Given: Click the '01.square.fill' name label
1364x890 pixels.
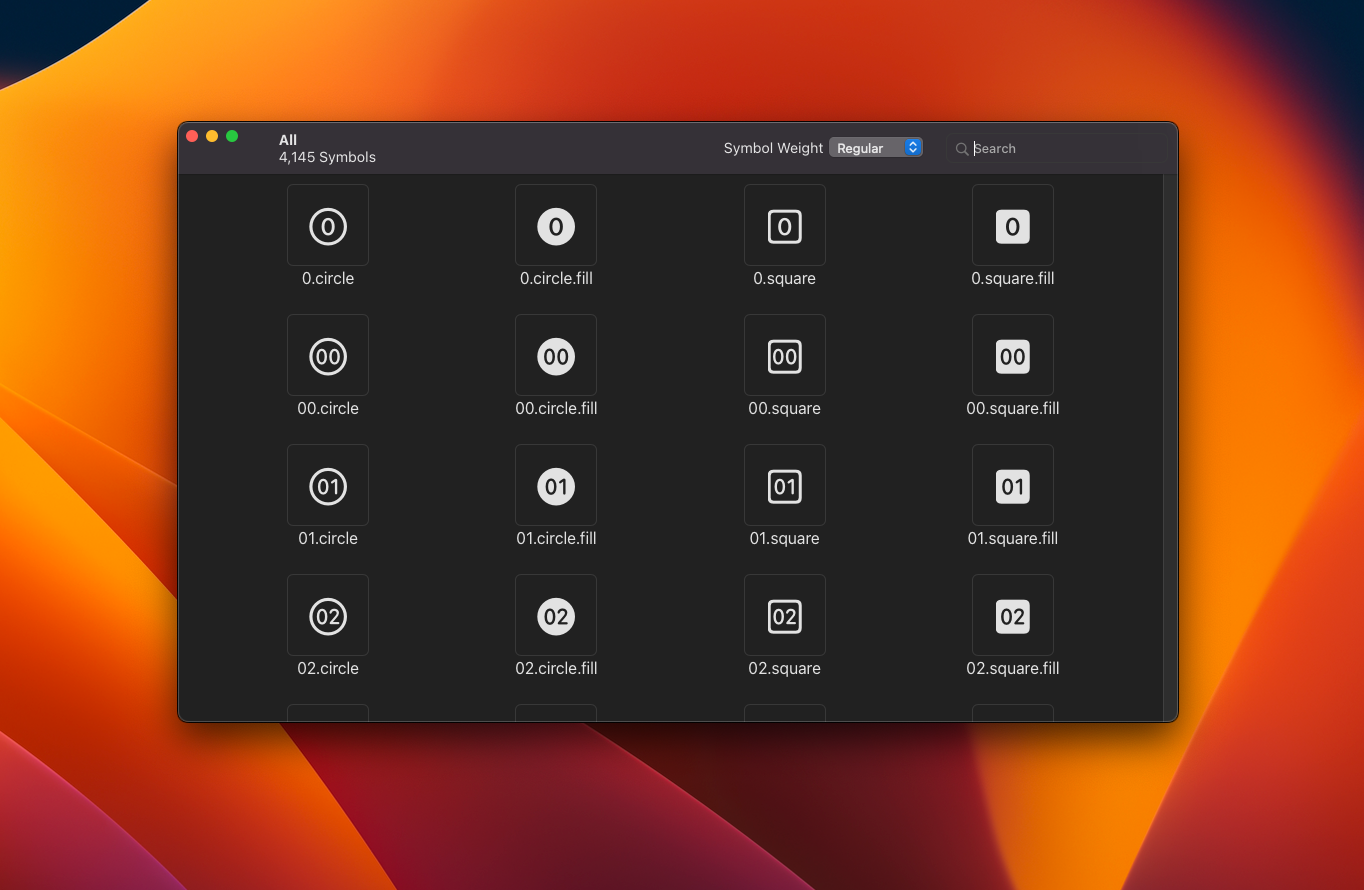Looking at the screenshot, I should (x=1013, y=539).
